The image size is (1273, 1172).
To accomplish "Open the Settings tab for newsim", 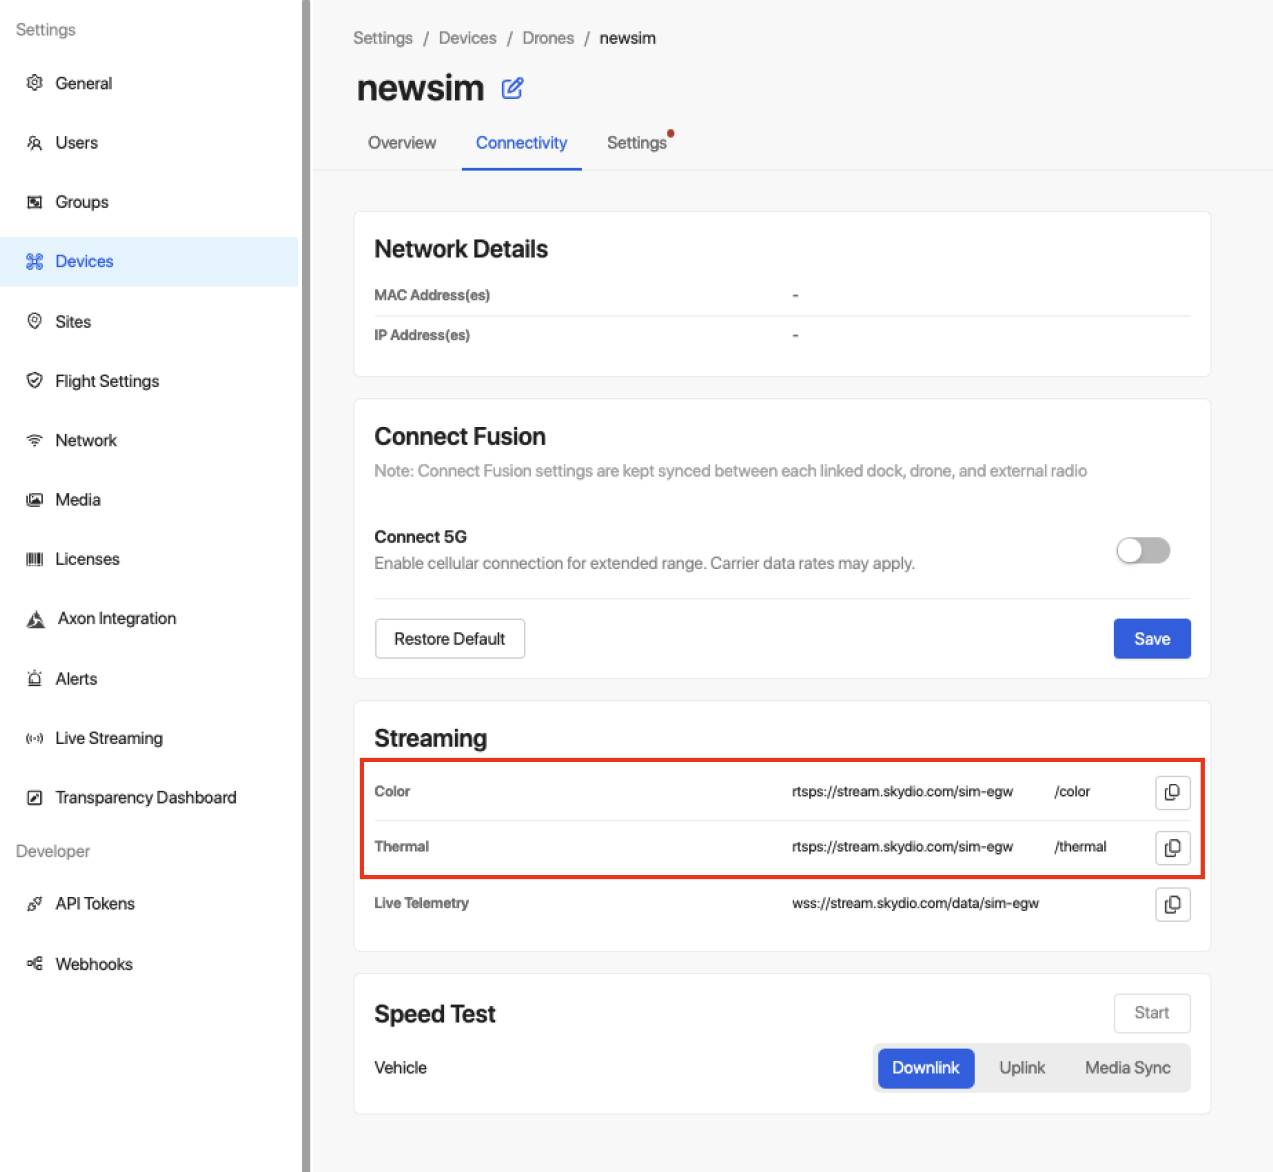I will point(637,143).
